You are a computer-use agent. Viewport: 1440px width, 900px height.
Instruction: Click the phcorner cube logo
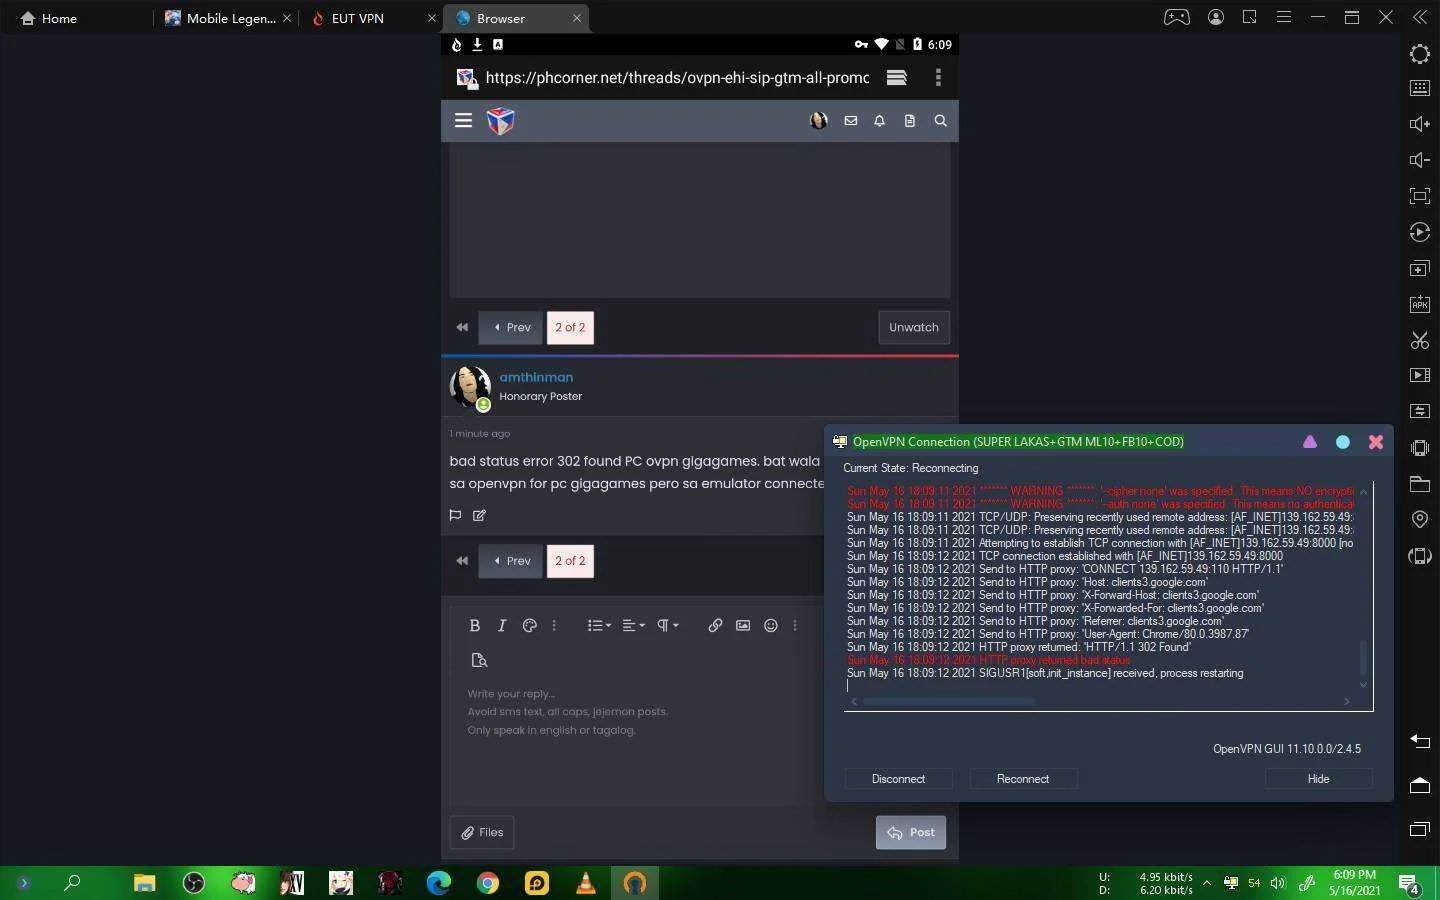point(501,121)
